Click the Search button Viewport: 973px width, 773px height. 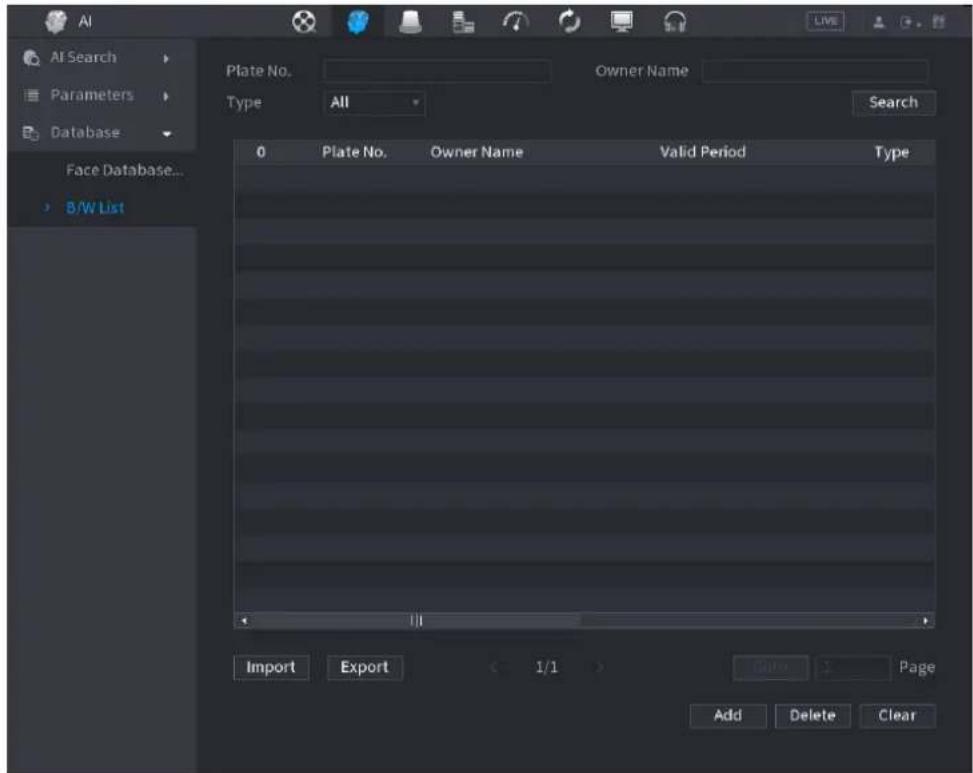click(x=894, y=102)
